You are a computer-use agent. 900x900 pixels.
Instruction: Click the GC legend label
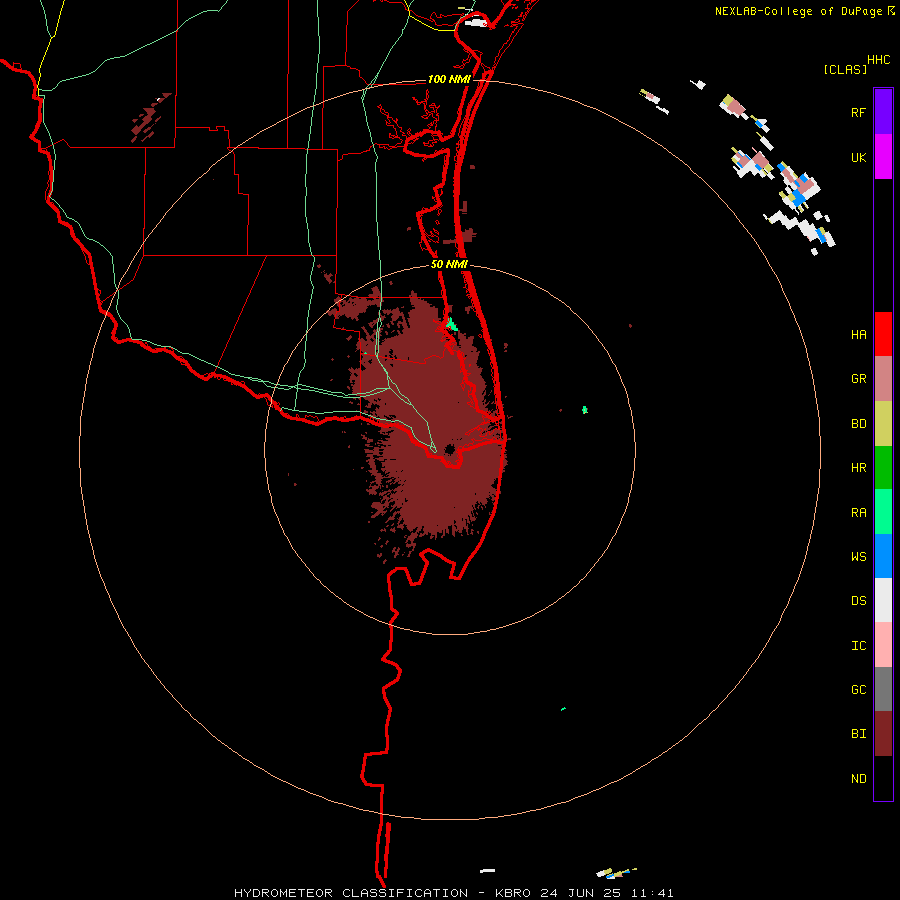pos(858,689)
